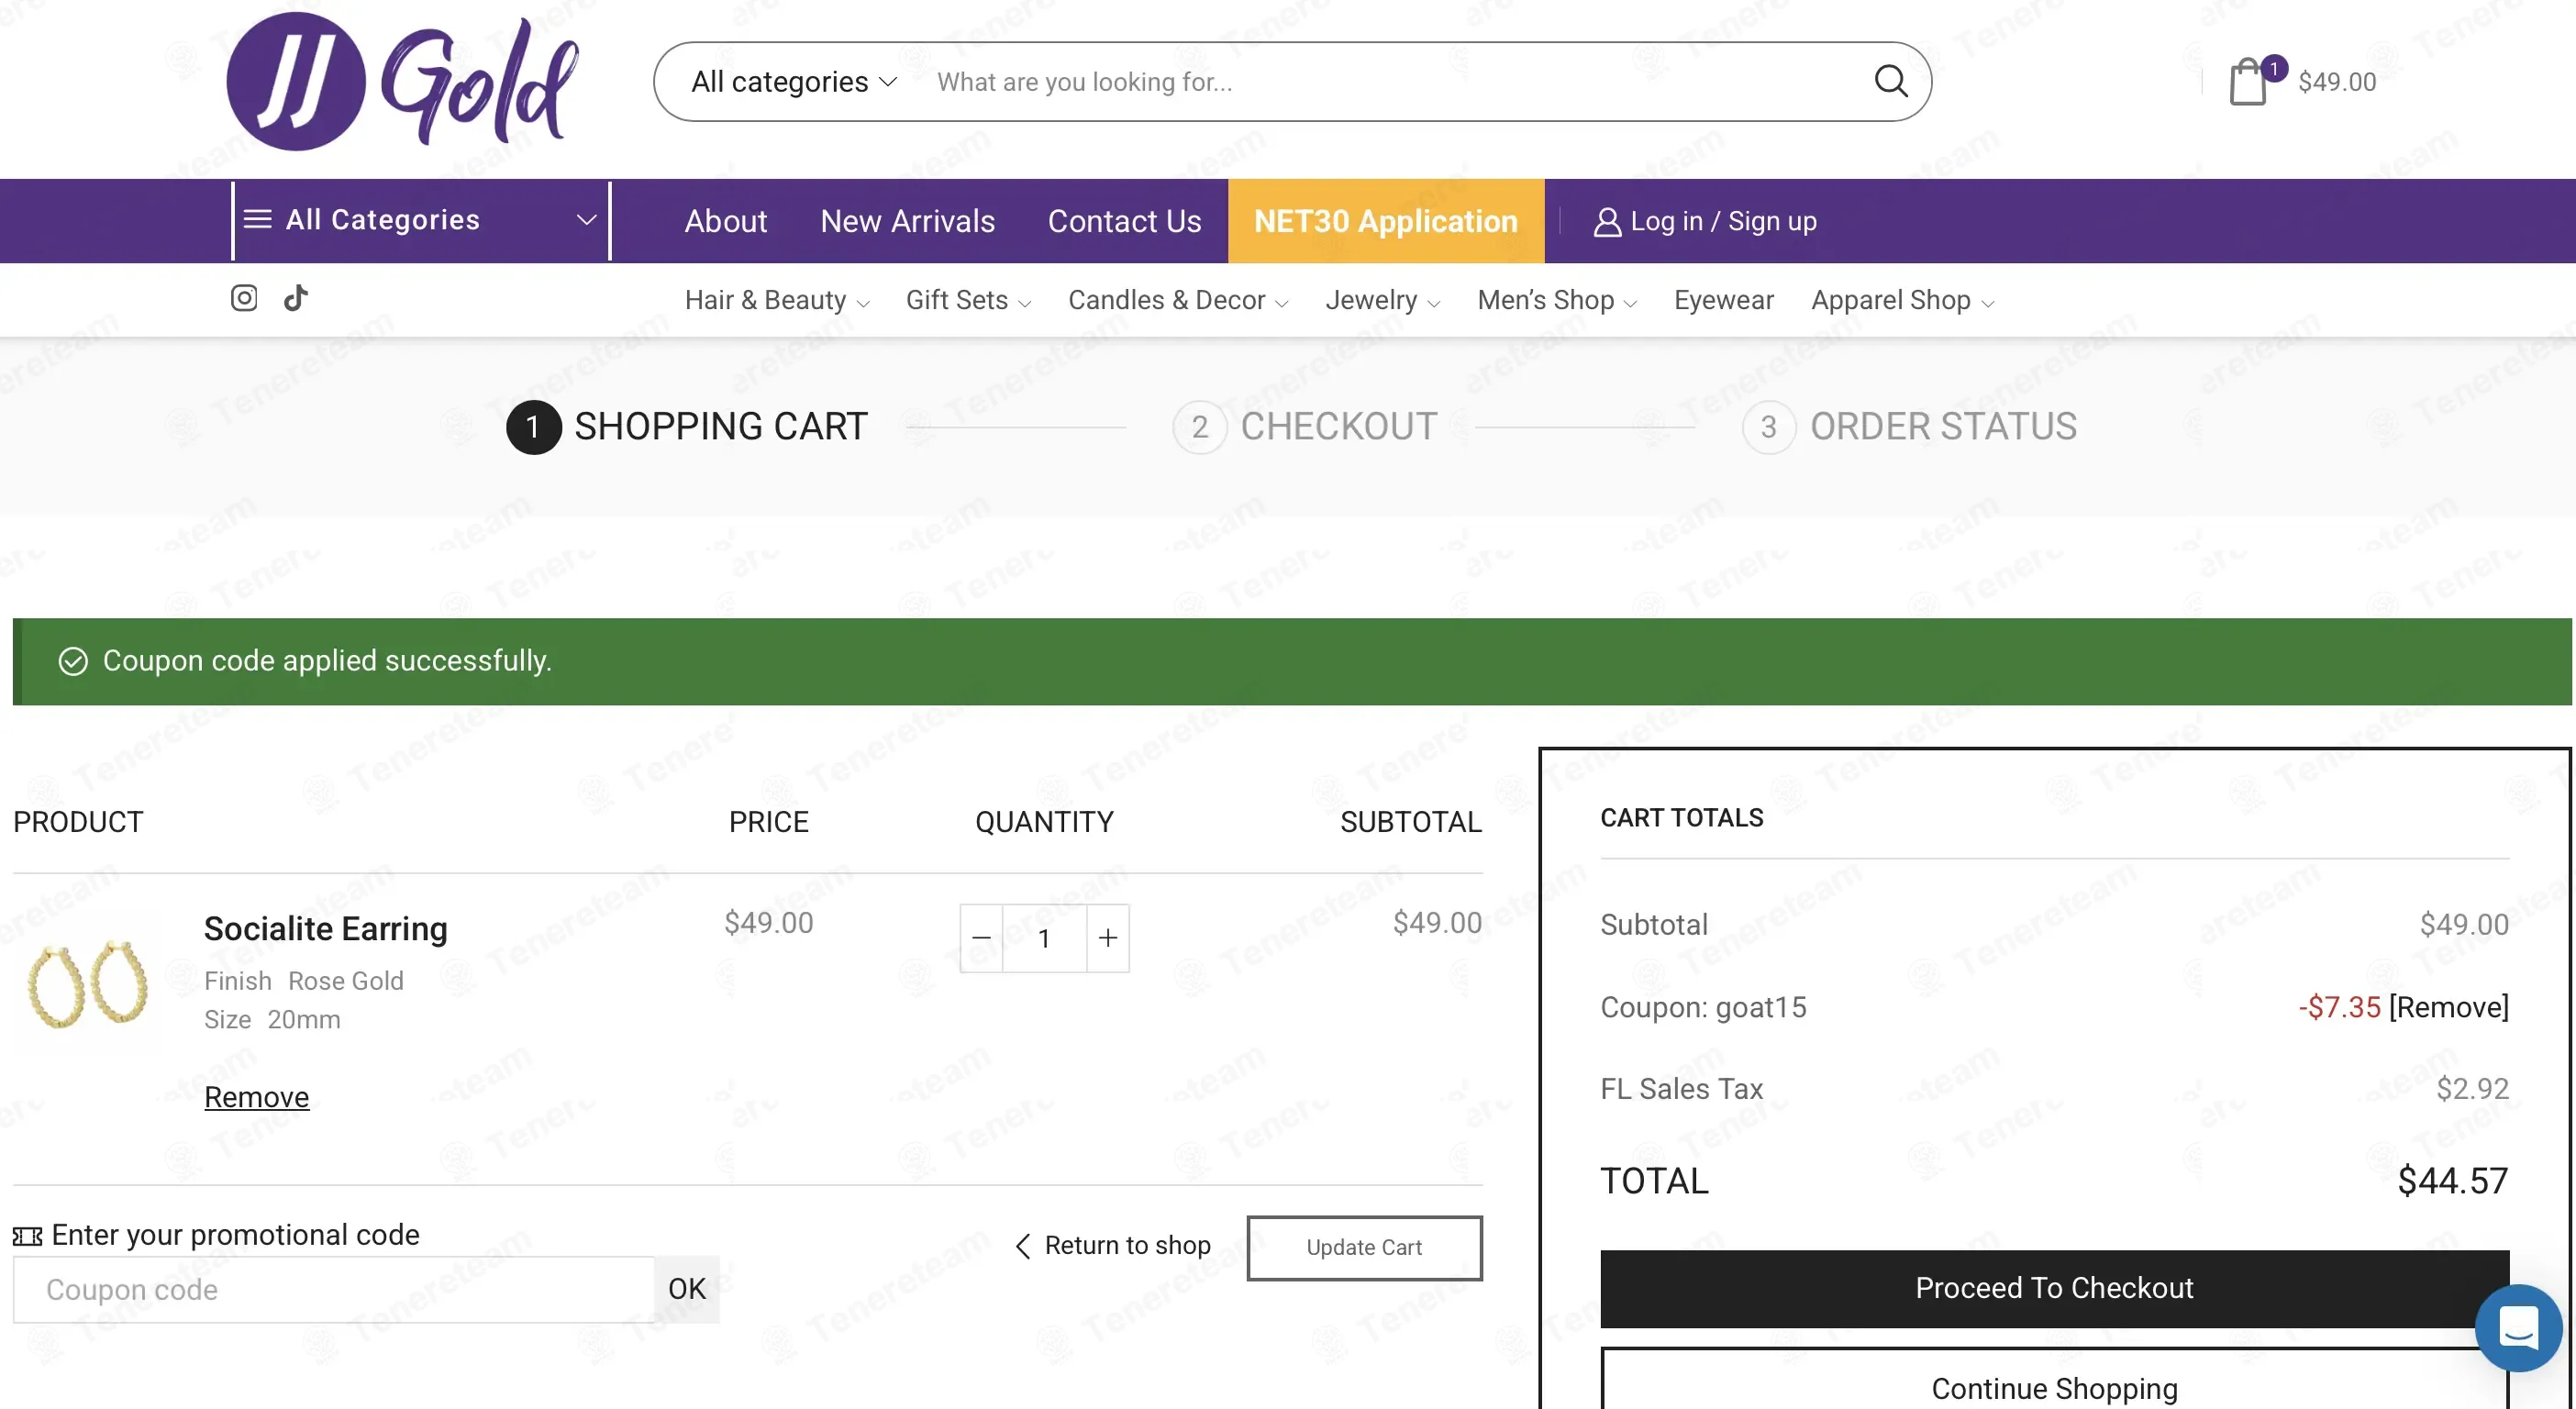The width and height of the screenshot is (2576, 1409).
Task: Open the Instagram social icon
Action: tap(244, 298)
